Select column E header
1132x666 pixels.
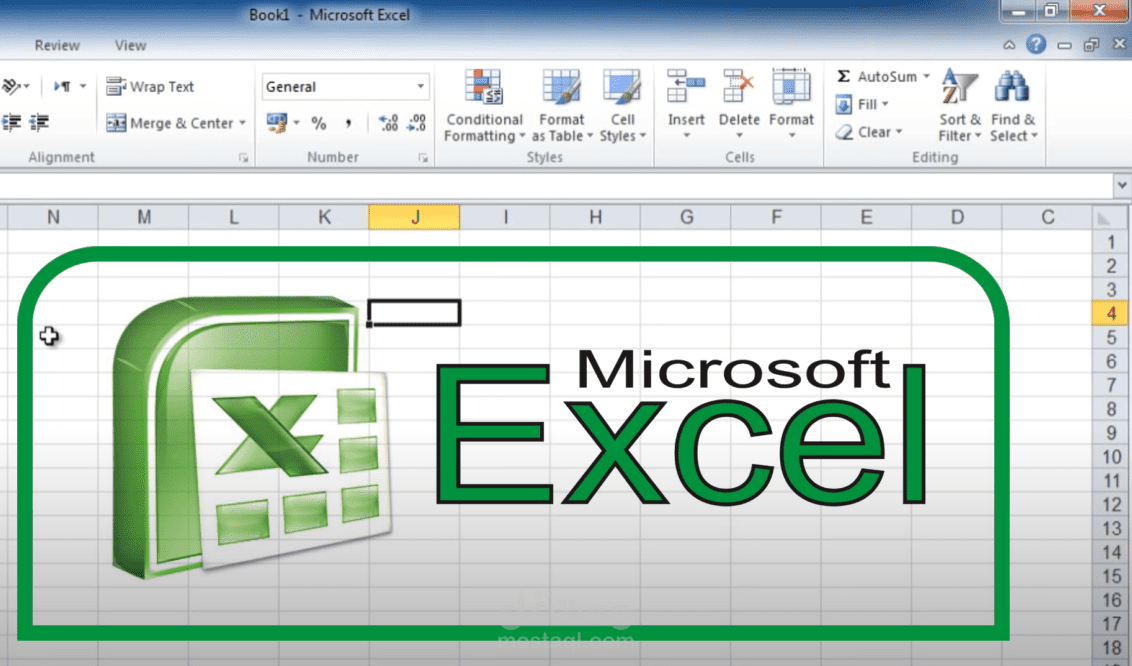click(866, 217)
